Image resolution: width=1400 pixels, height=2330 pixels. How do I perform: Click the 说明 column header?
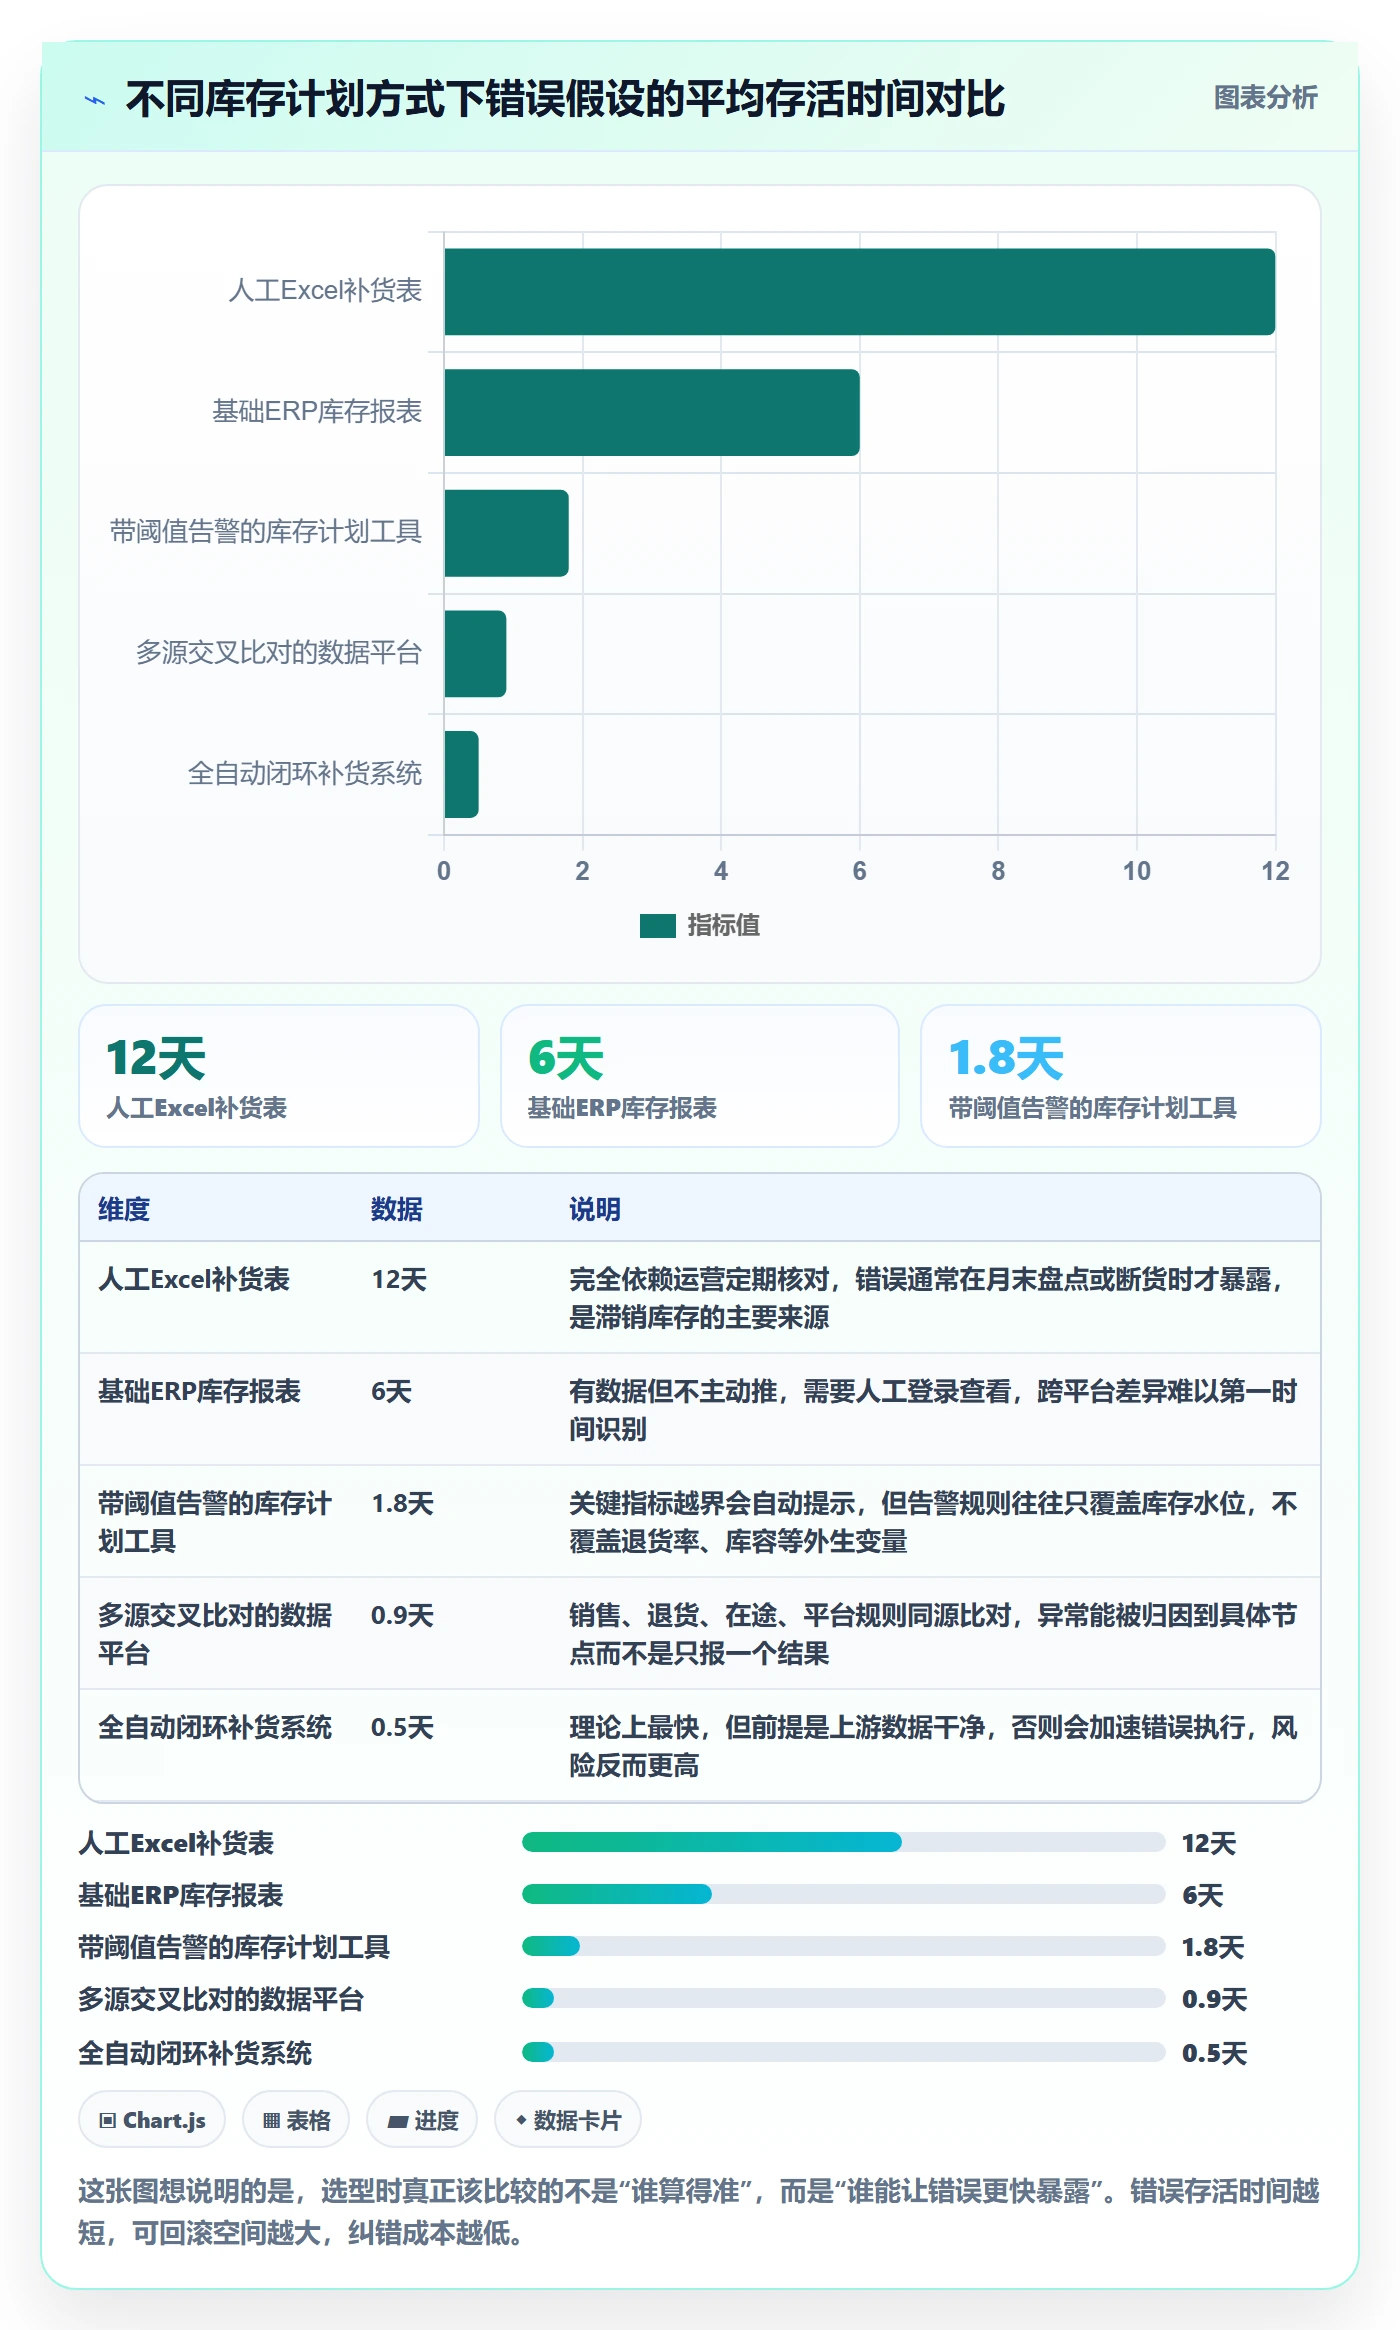click(x=595, y=1209)
